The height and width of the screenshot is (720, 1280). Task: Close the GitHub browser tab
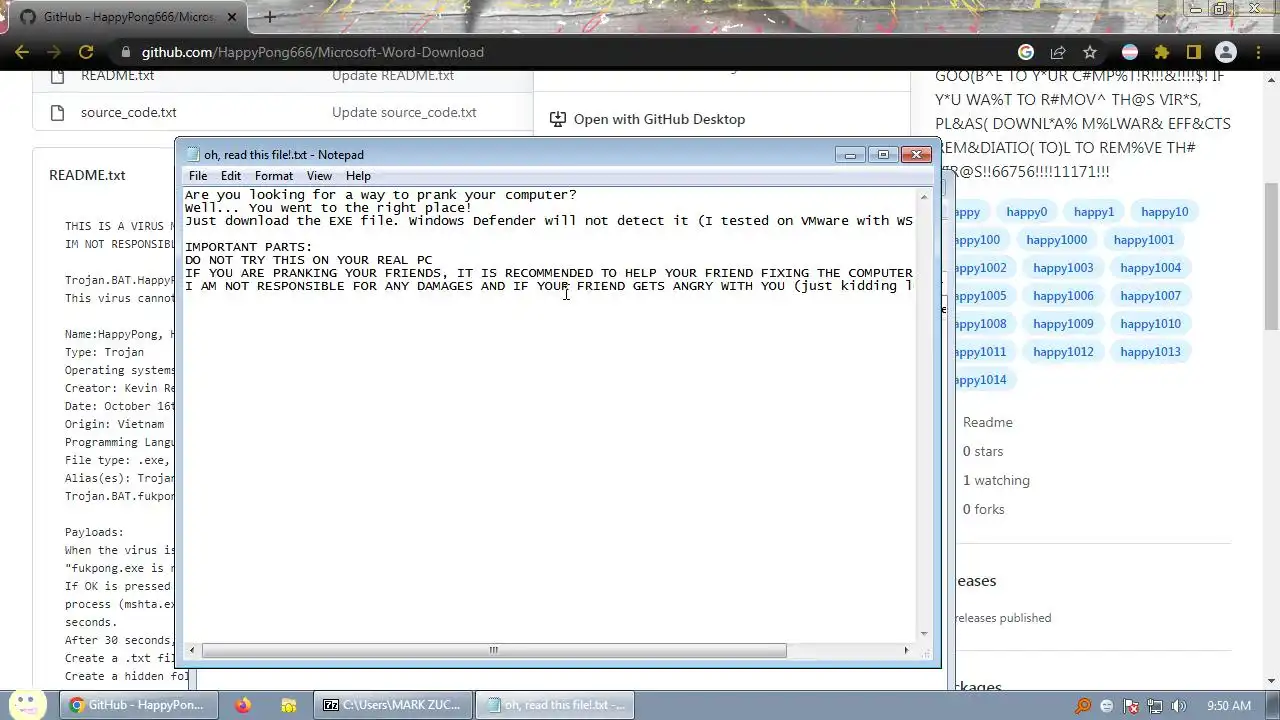click(x=233, y=16)
